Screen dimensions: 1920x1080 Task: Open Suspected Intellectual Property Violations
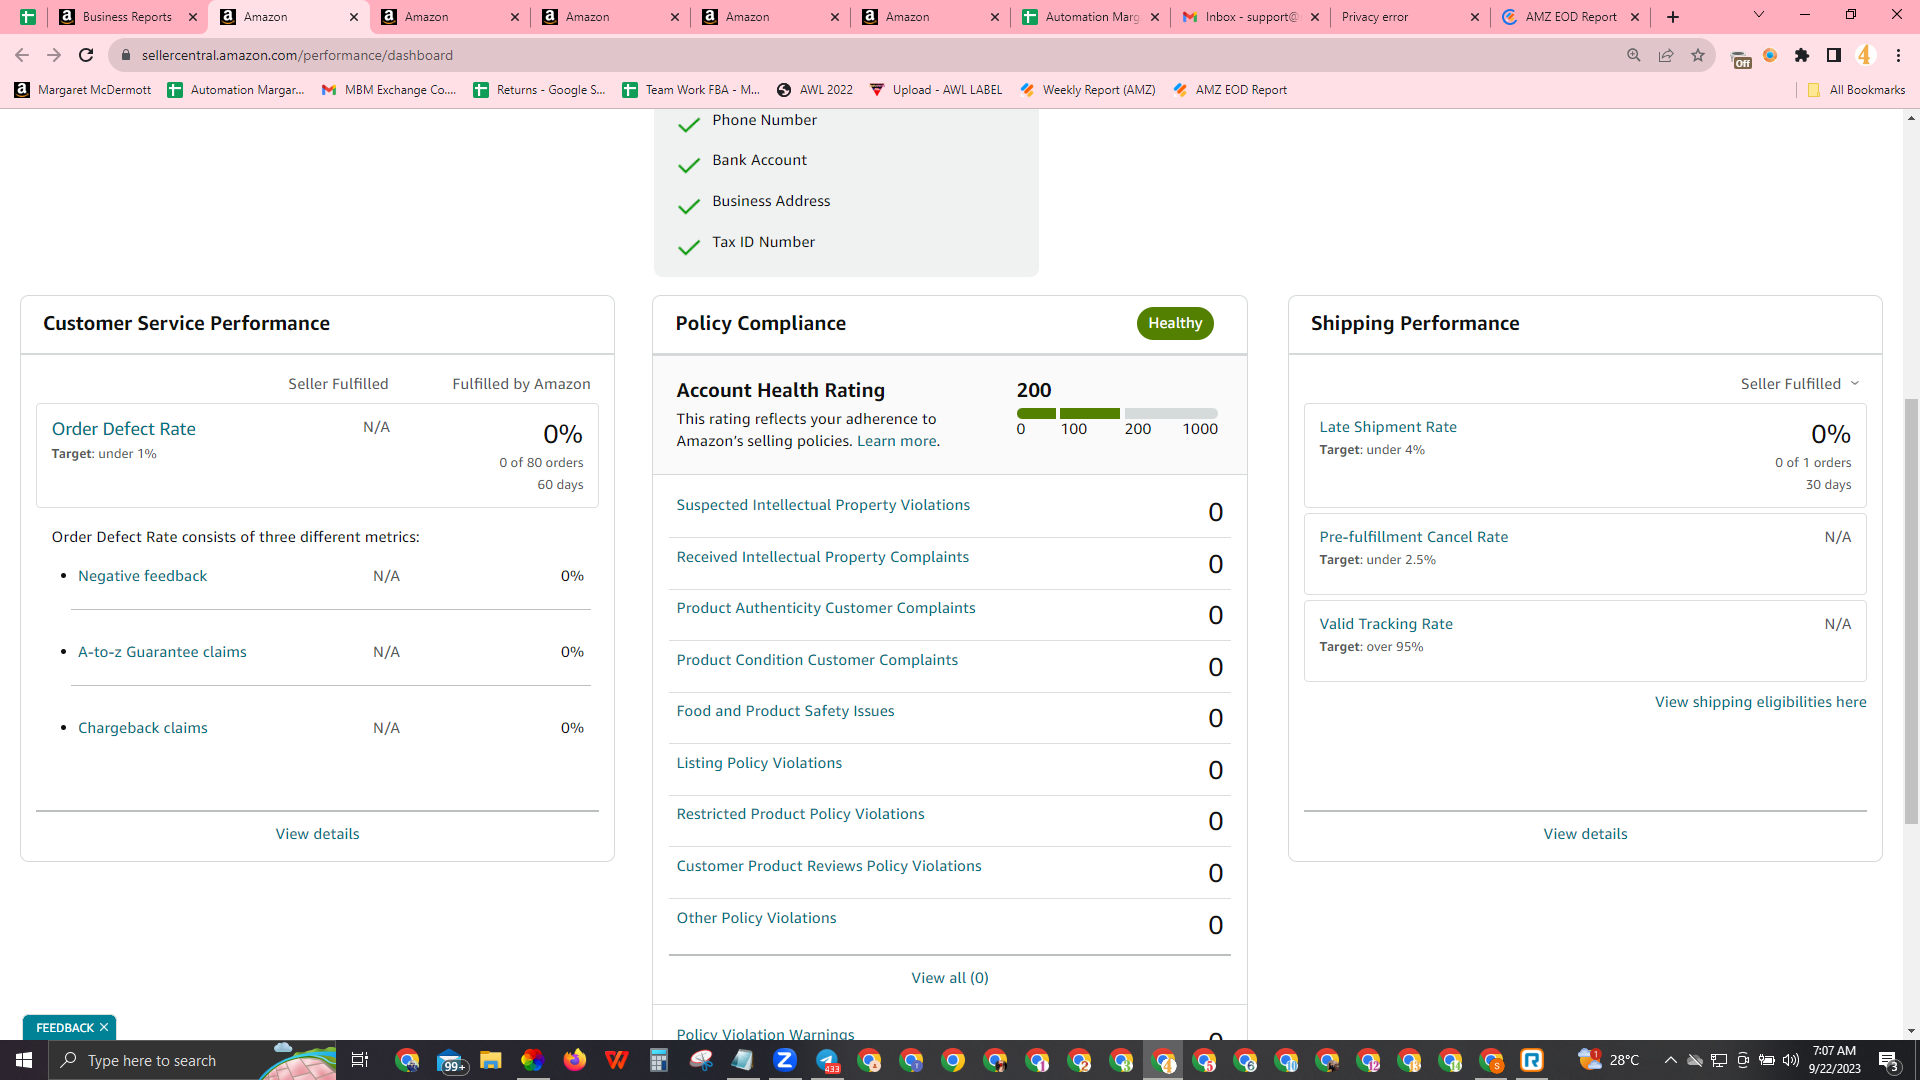click(x=823, y=505)
